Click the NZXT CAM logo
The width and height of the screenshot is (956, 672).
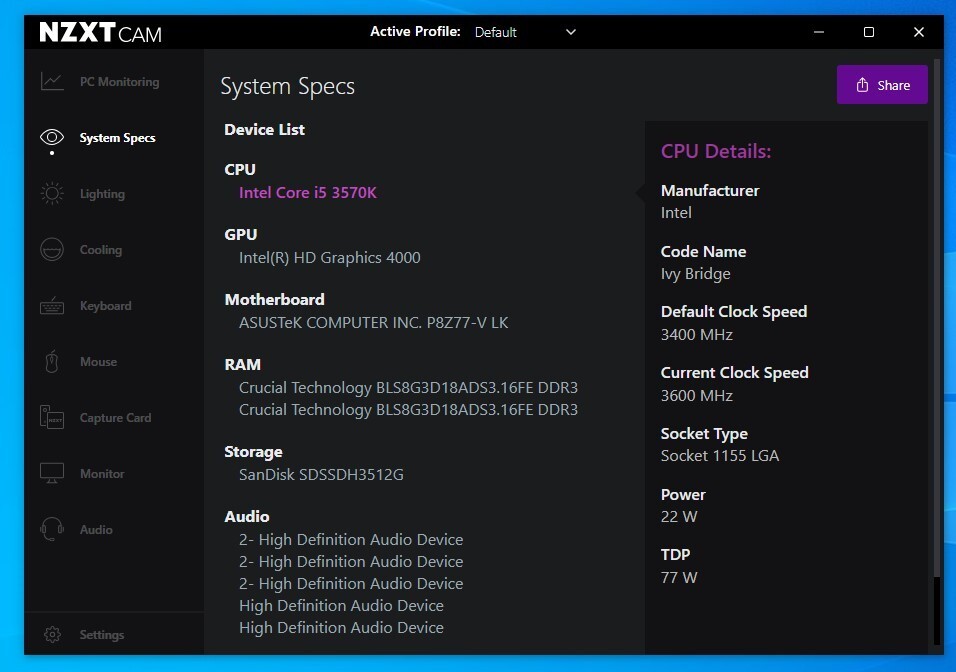(101, 32)
